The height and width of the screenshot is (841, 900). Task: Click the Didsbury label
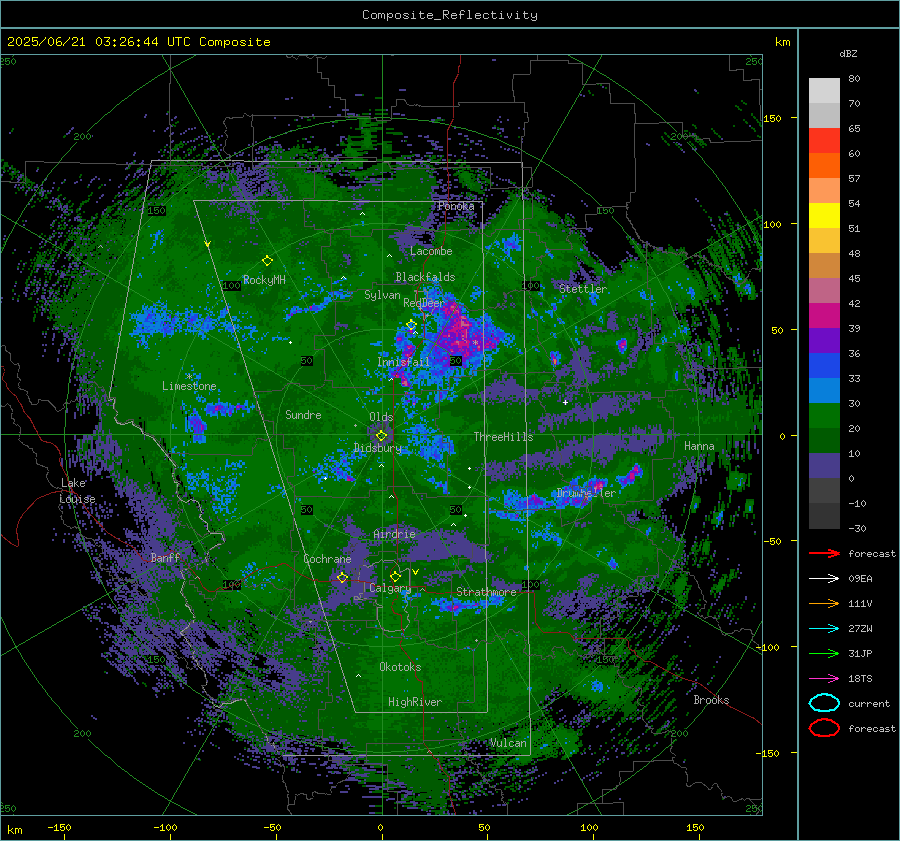click(x=378, y=448)
